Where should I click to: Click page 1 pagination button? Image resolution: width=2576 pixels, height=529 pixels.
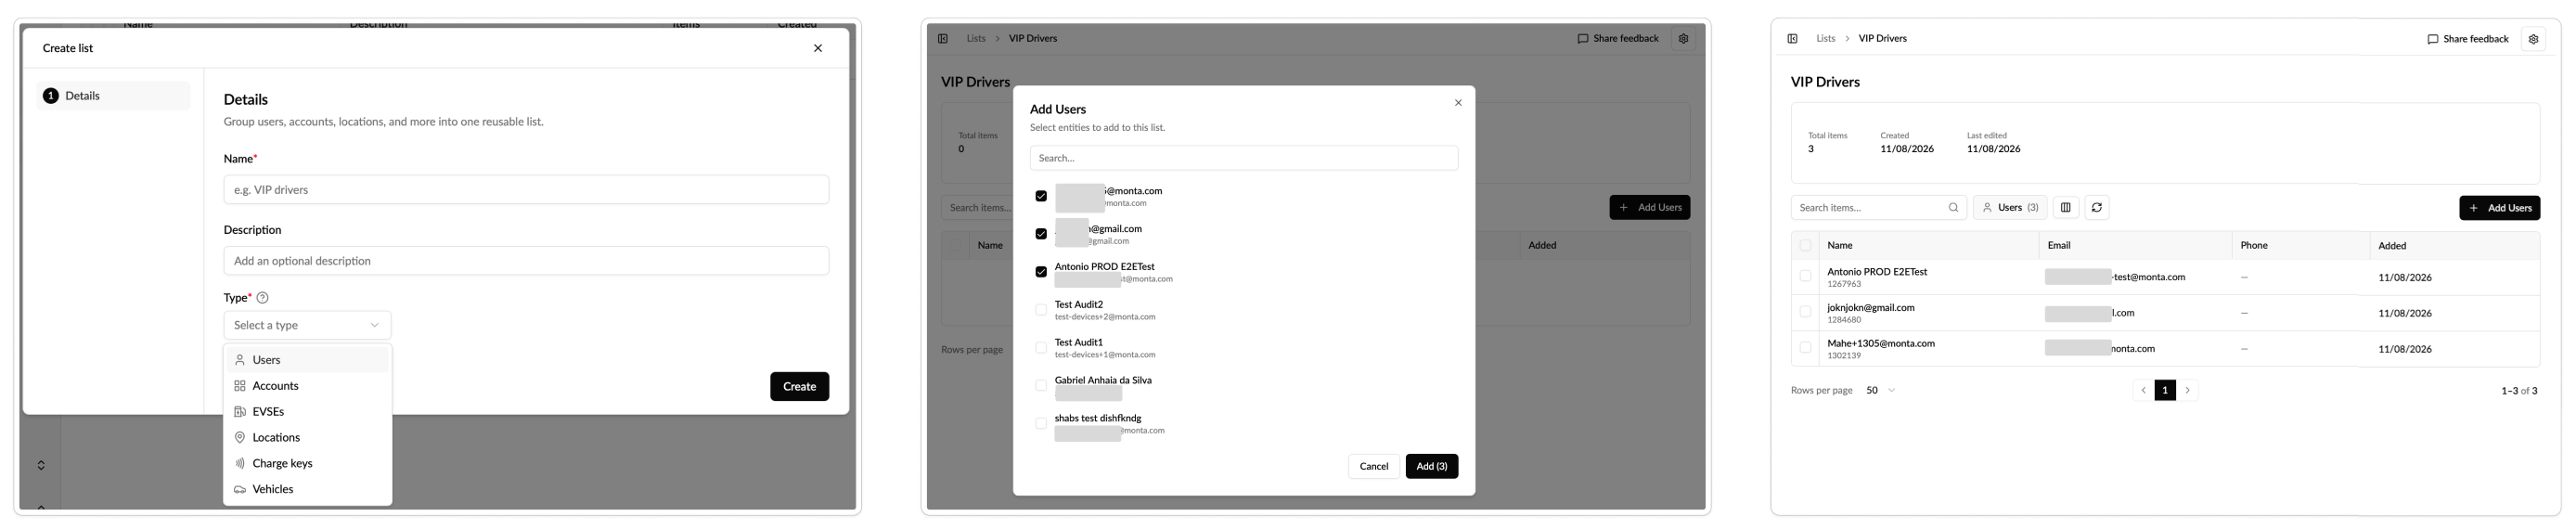tap(2165, 391)
